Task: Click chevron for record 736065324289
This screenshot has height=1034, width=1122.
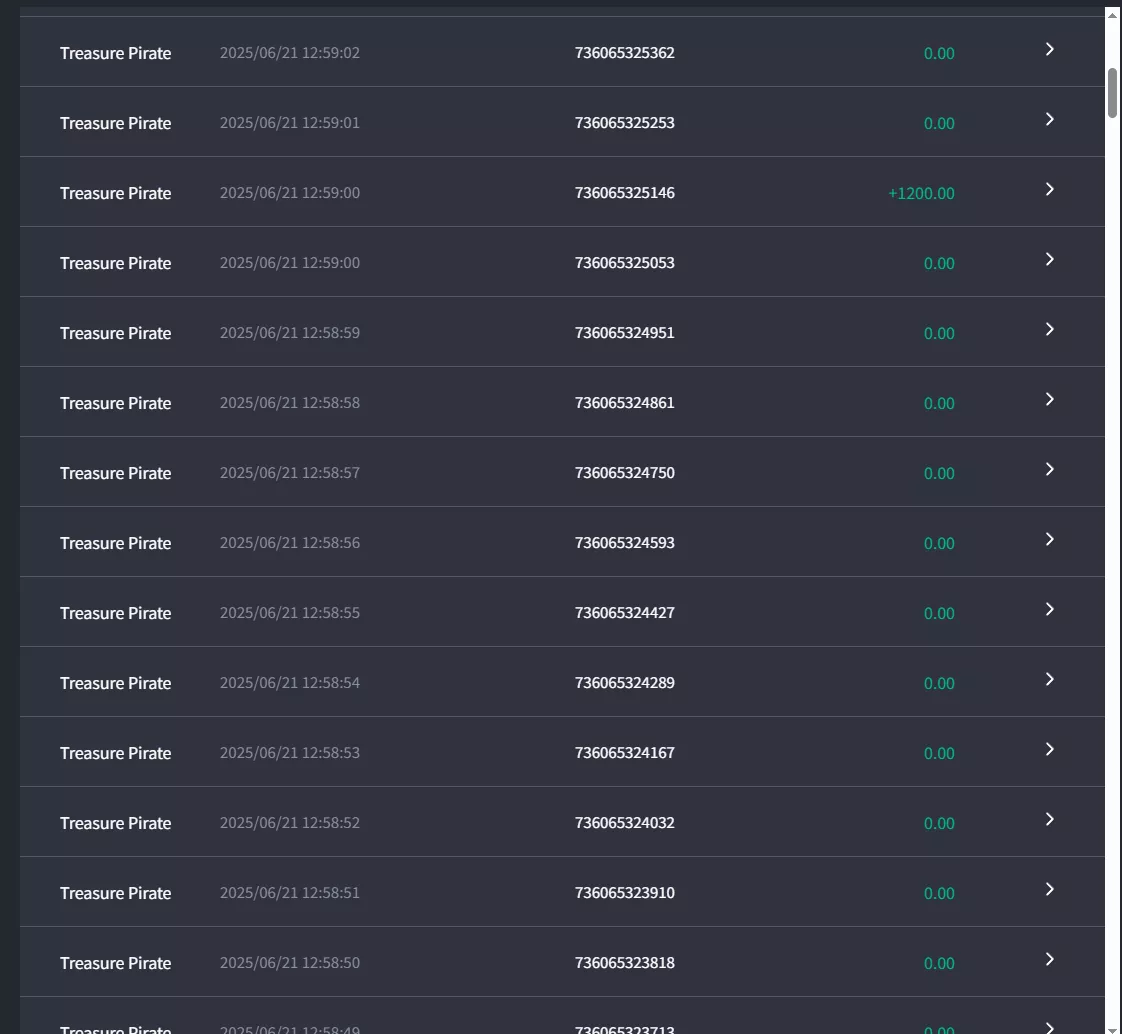Action: (1050, 680)
